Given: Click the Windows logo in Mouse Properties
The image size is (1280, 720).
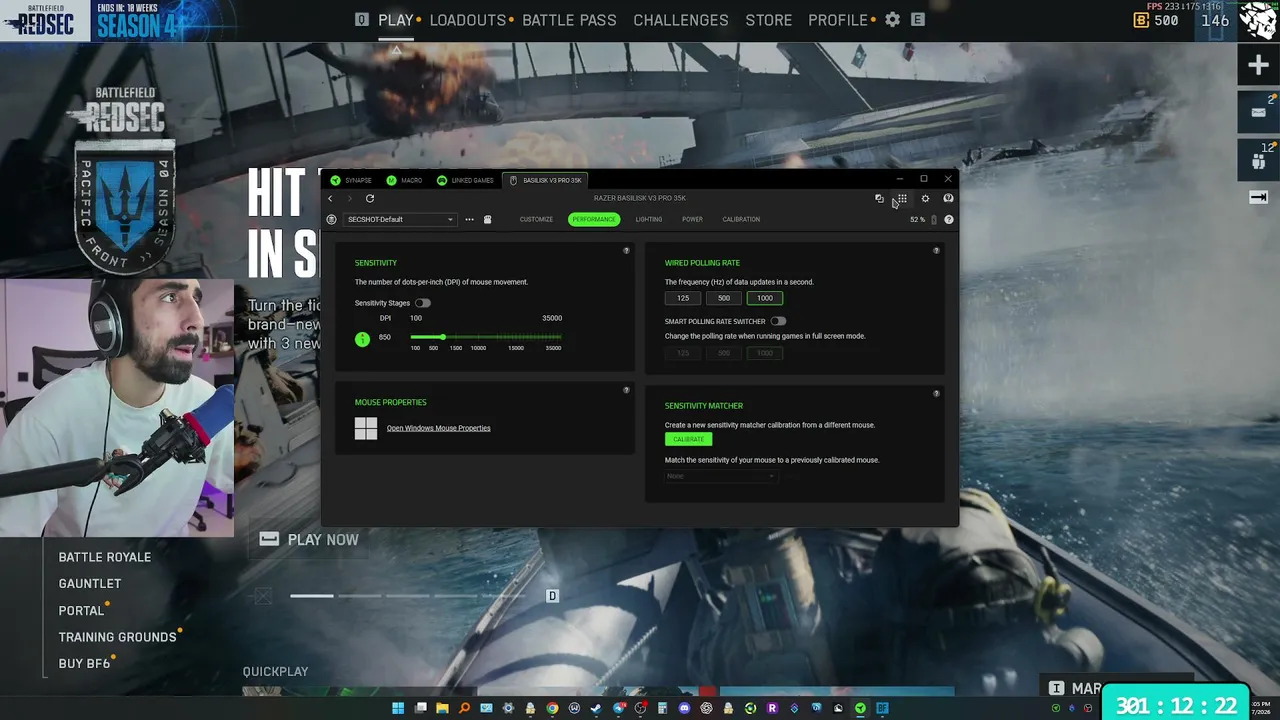Looking at the screenshot, I should point(366,428).
